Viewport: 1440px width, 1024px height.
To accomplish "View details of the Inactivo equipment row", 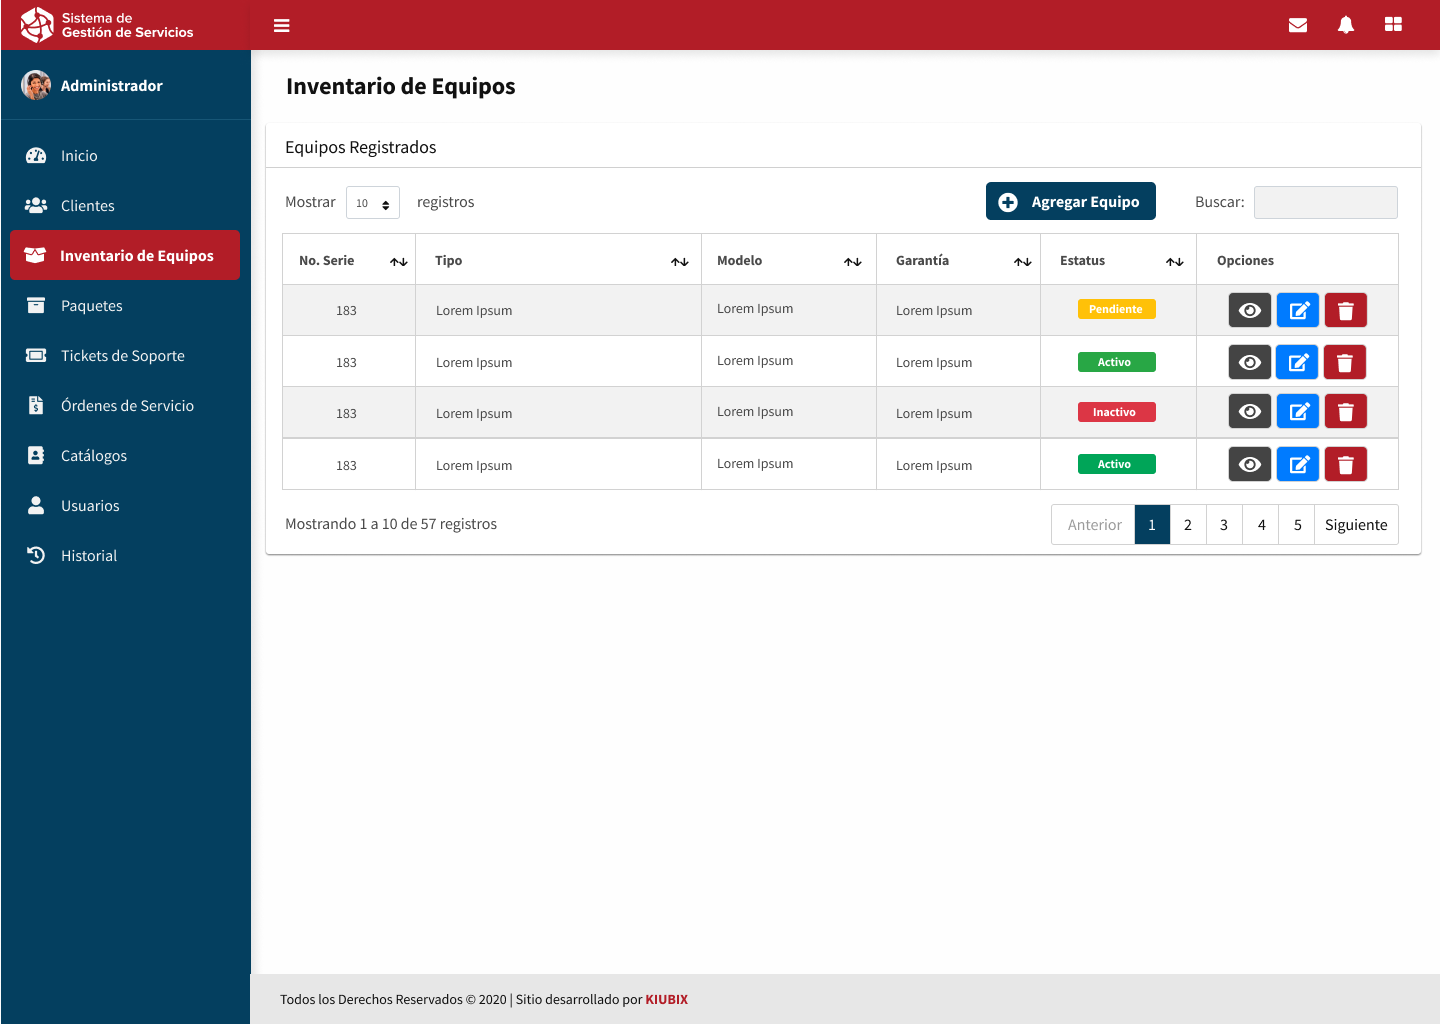I will pos(1250,412).
